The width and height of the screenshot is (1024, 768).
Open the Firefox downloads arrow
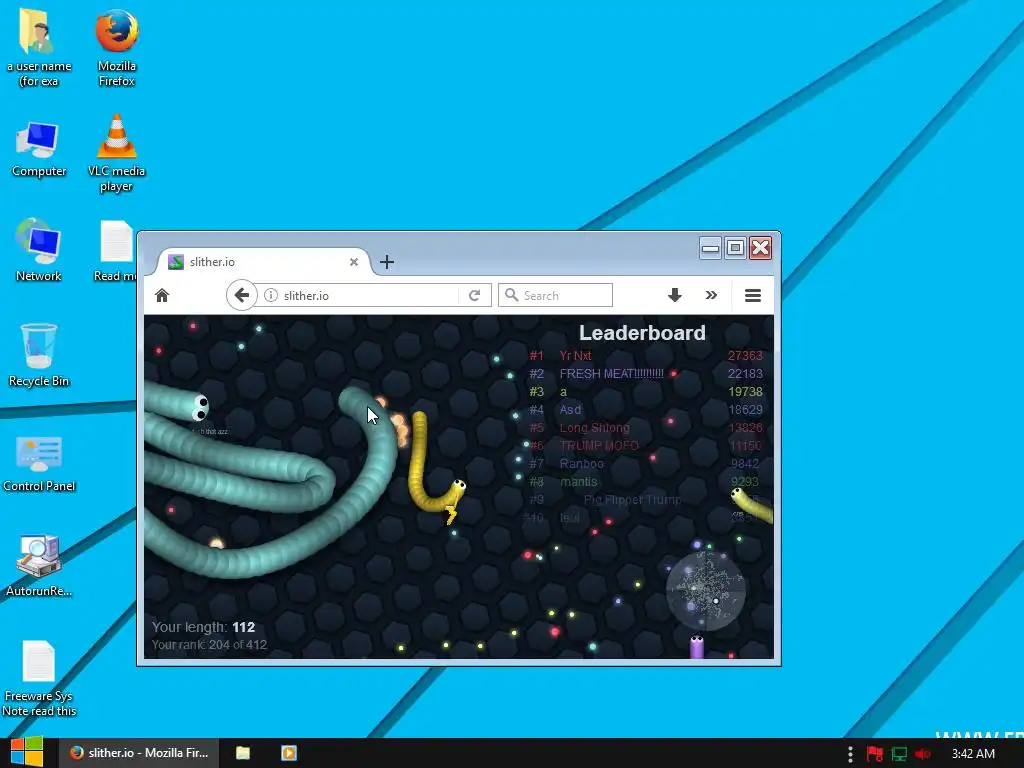coord(675,295)
